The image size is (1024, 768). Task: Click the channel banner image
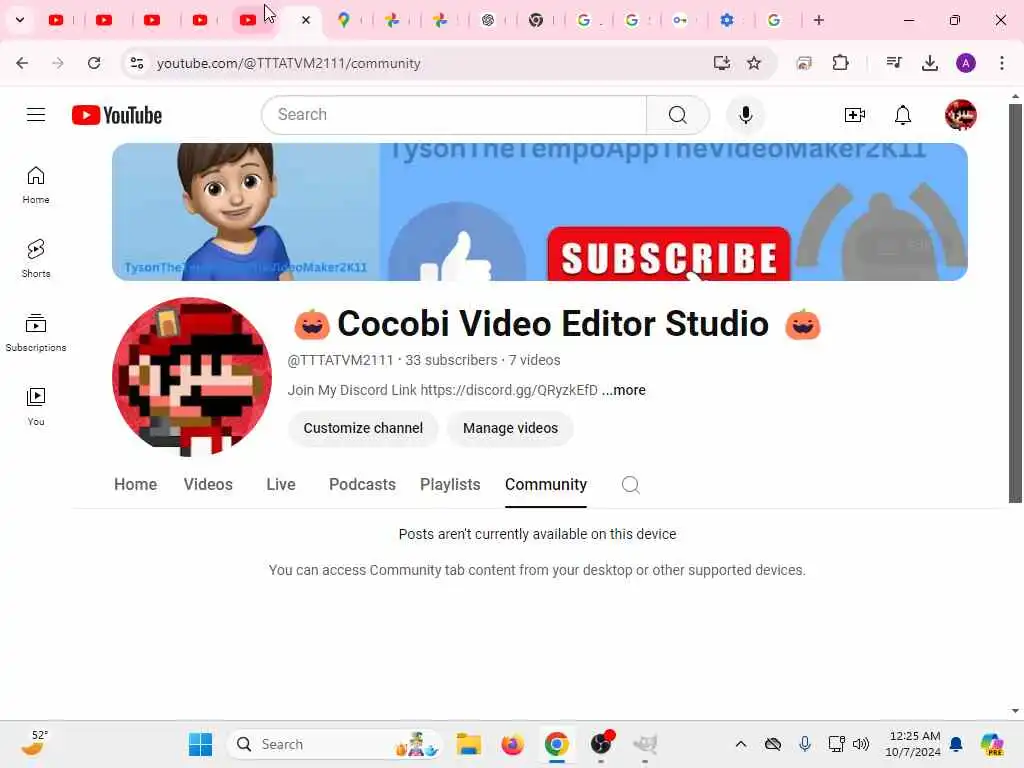pyautogui.click(x=539, y=212)
